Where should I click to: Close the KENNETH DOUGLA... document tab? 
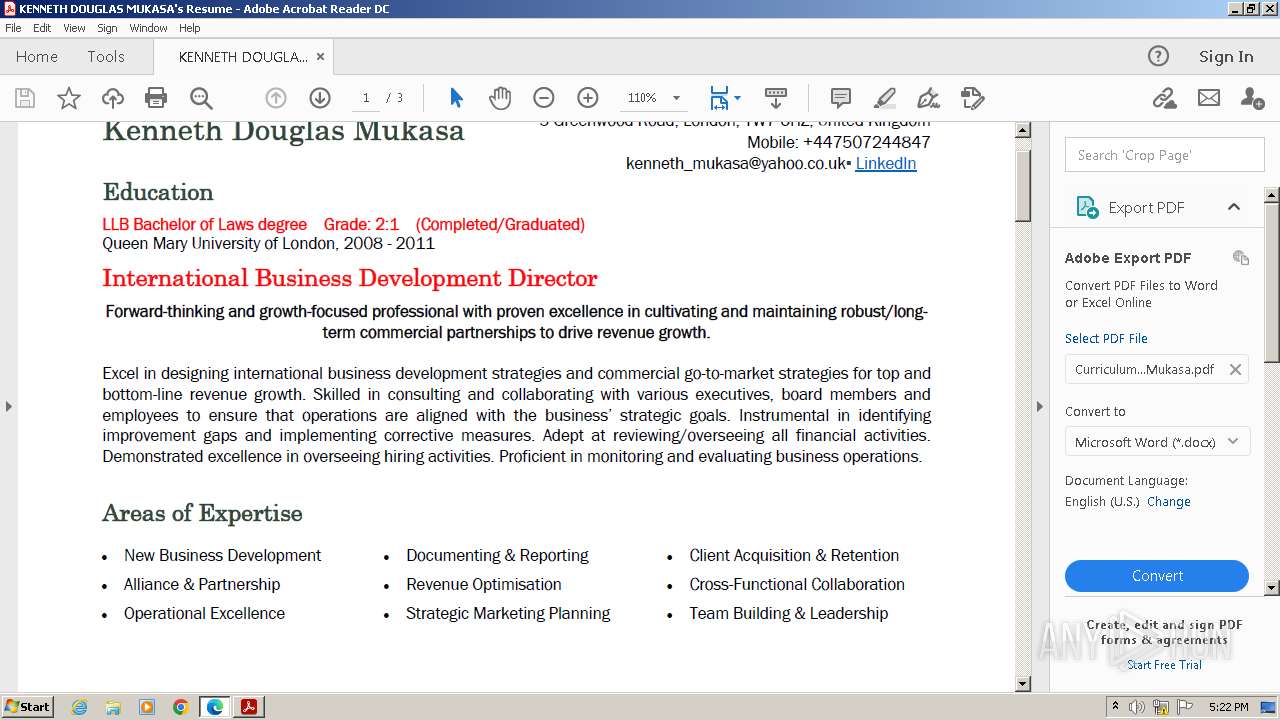point(320,57)
